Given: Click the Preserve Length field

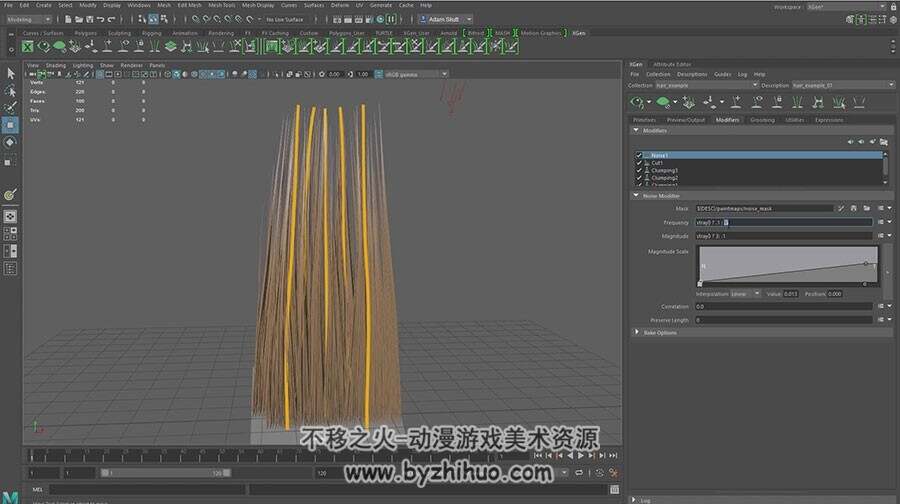Looking at the screenshot, I should [783, 320].
